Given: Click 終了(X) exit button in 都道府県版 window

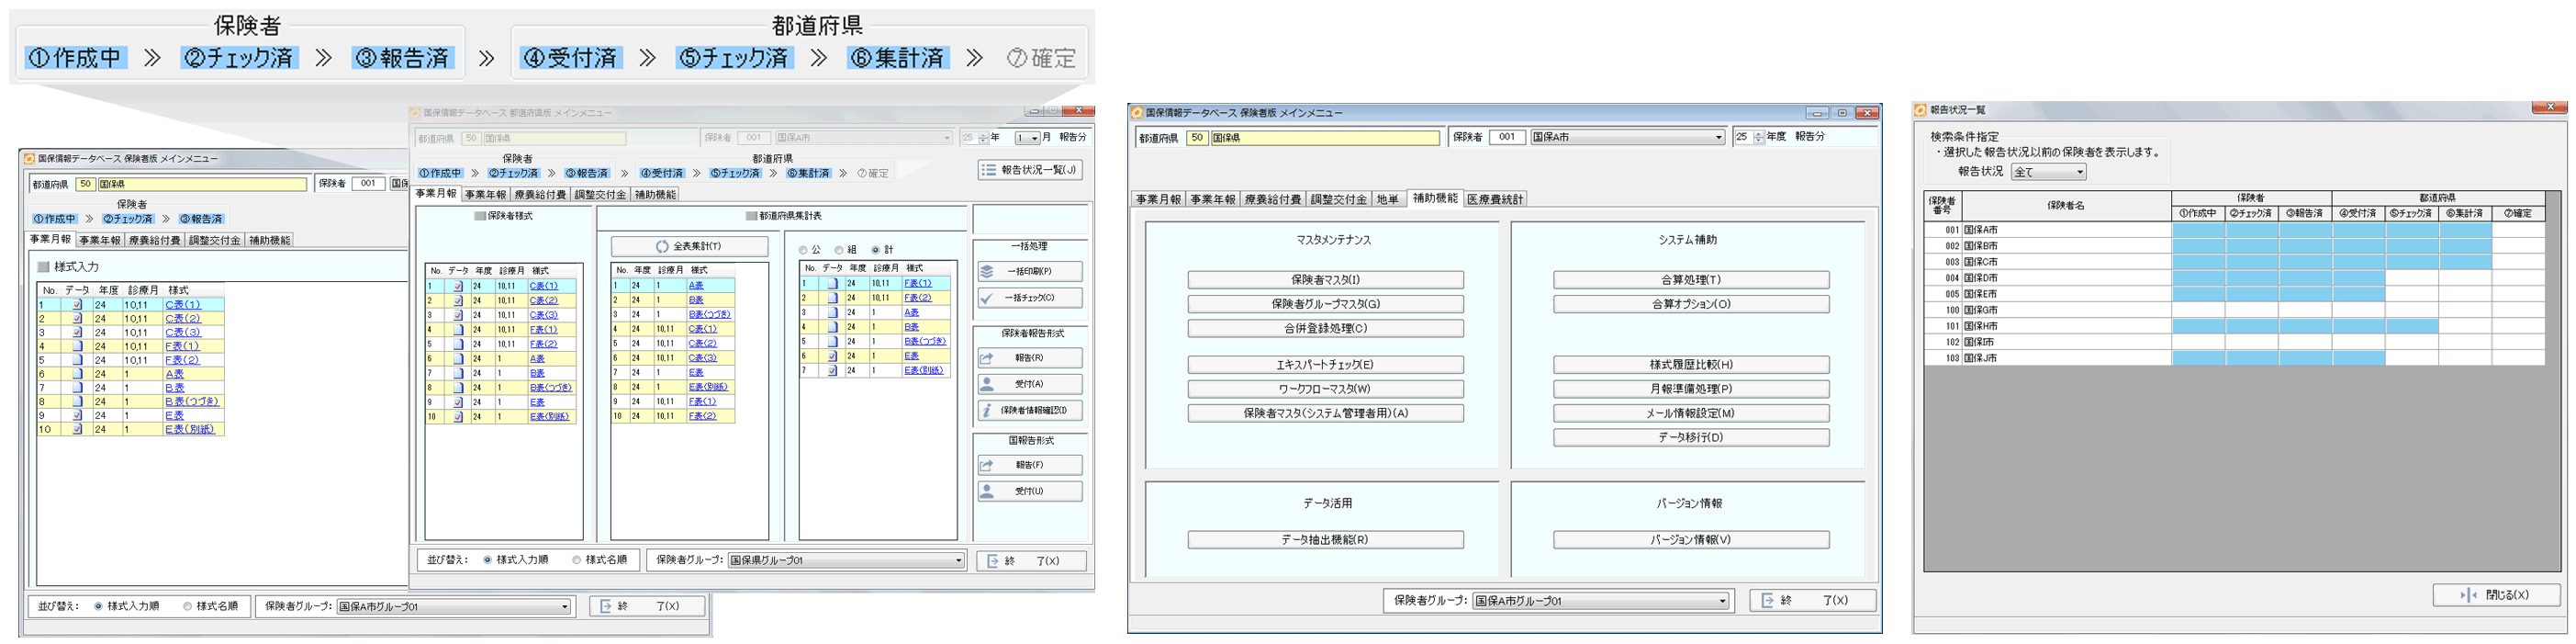Looking at the screenshot, I should pos(1030,561).
